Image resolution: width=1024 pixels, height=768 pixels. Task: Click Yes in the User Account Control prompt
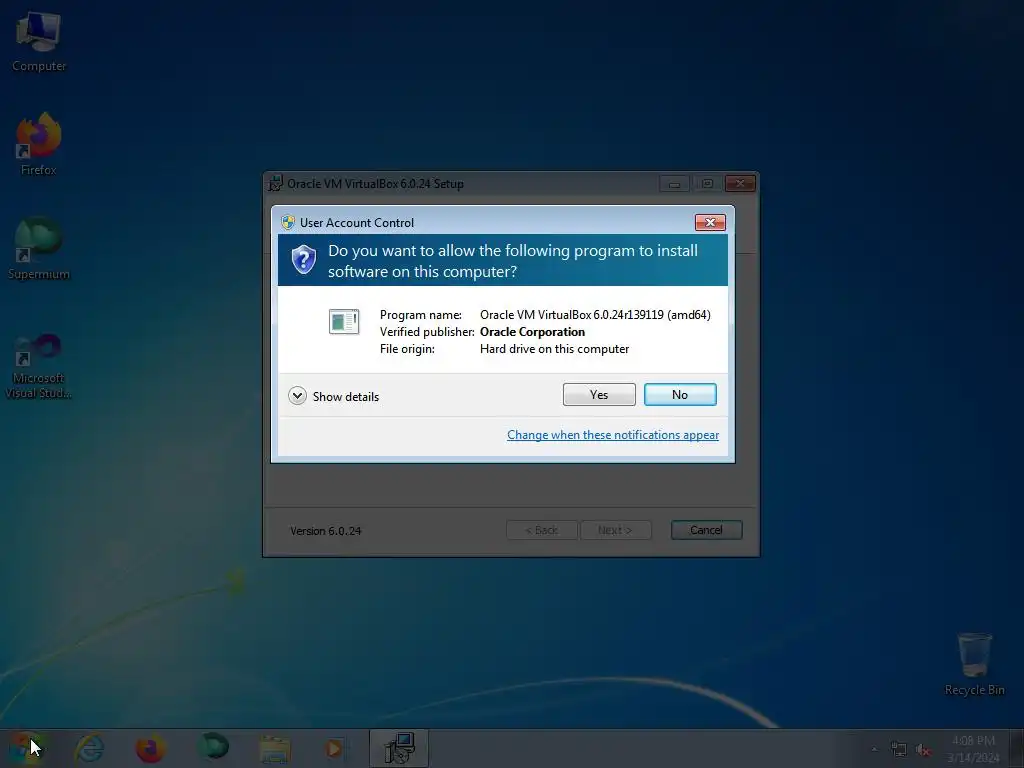point(599,394)
